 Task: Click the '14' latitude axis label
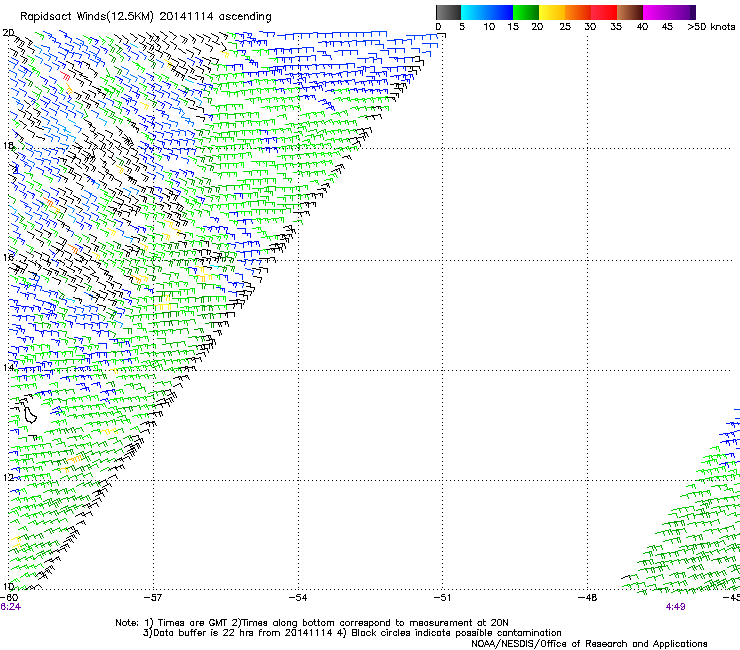tap(8, 367)
